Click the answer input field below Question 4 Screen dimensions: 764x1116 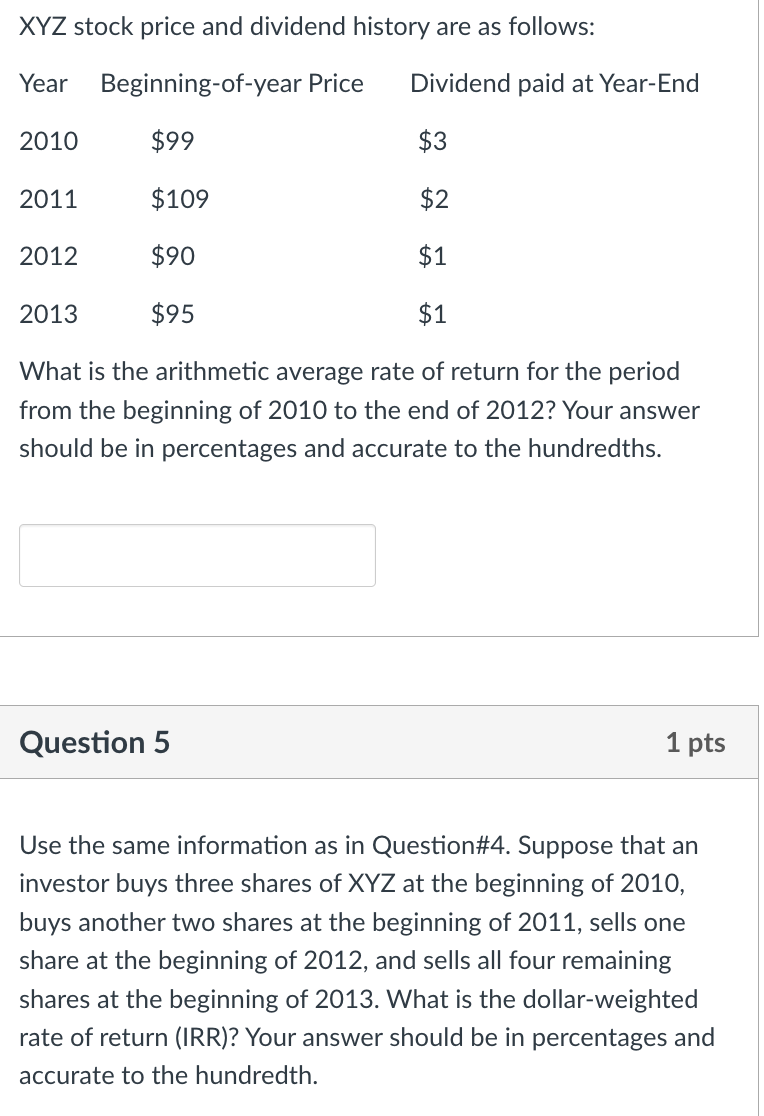pos(196,555)
